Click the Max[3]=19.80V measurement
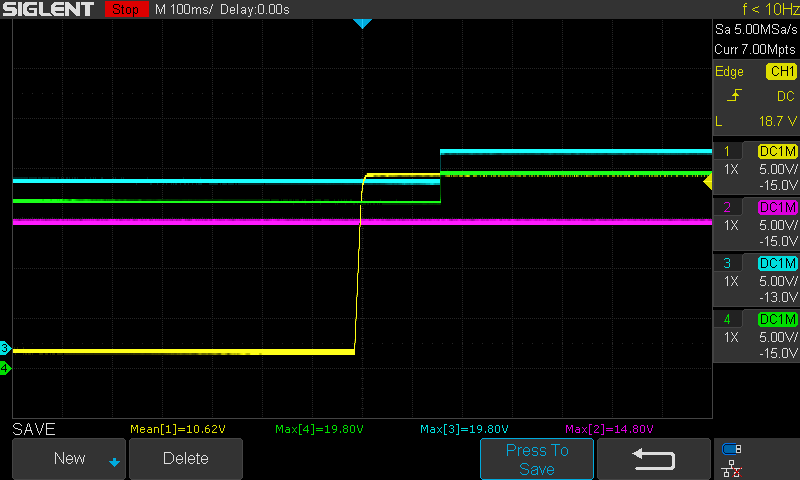The height and width of the screenshot is (480, 800). [x=464, y=429]
